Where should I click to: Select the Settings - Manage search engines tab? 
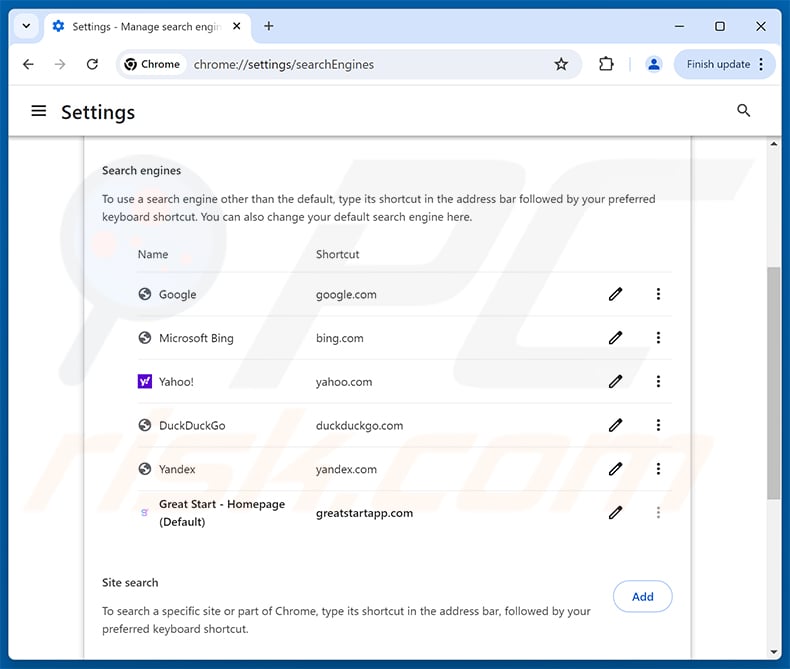pos(148,27)
